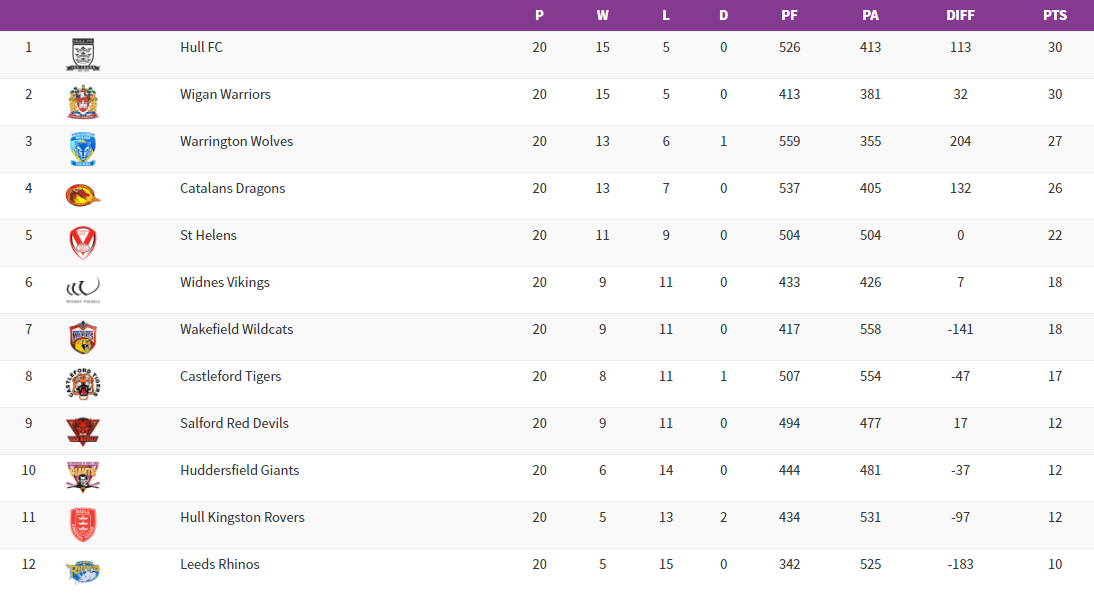Select the Wakefield Wildcats crest
Viewport: 1094px width, 610px height.
(83, 337)
